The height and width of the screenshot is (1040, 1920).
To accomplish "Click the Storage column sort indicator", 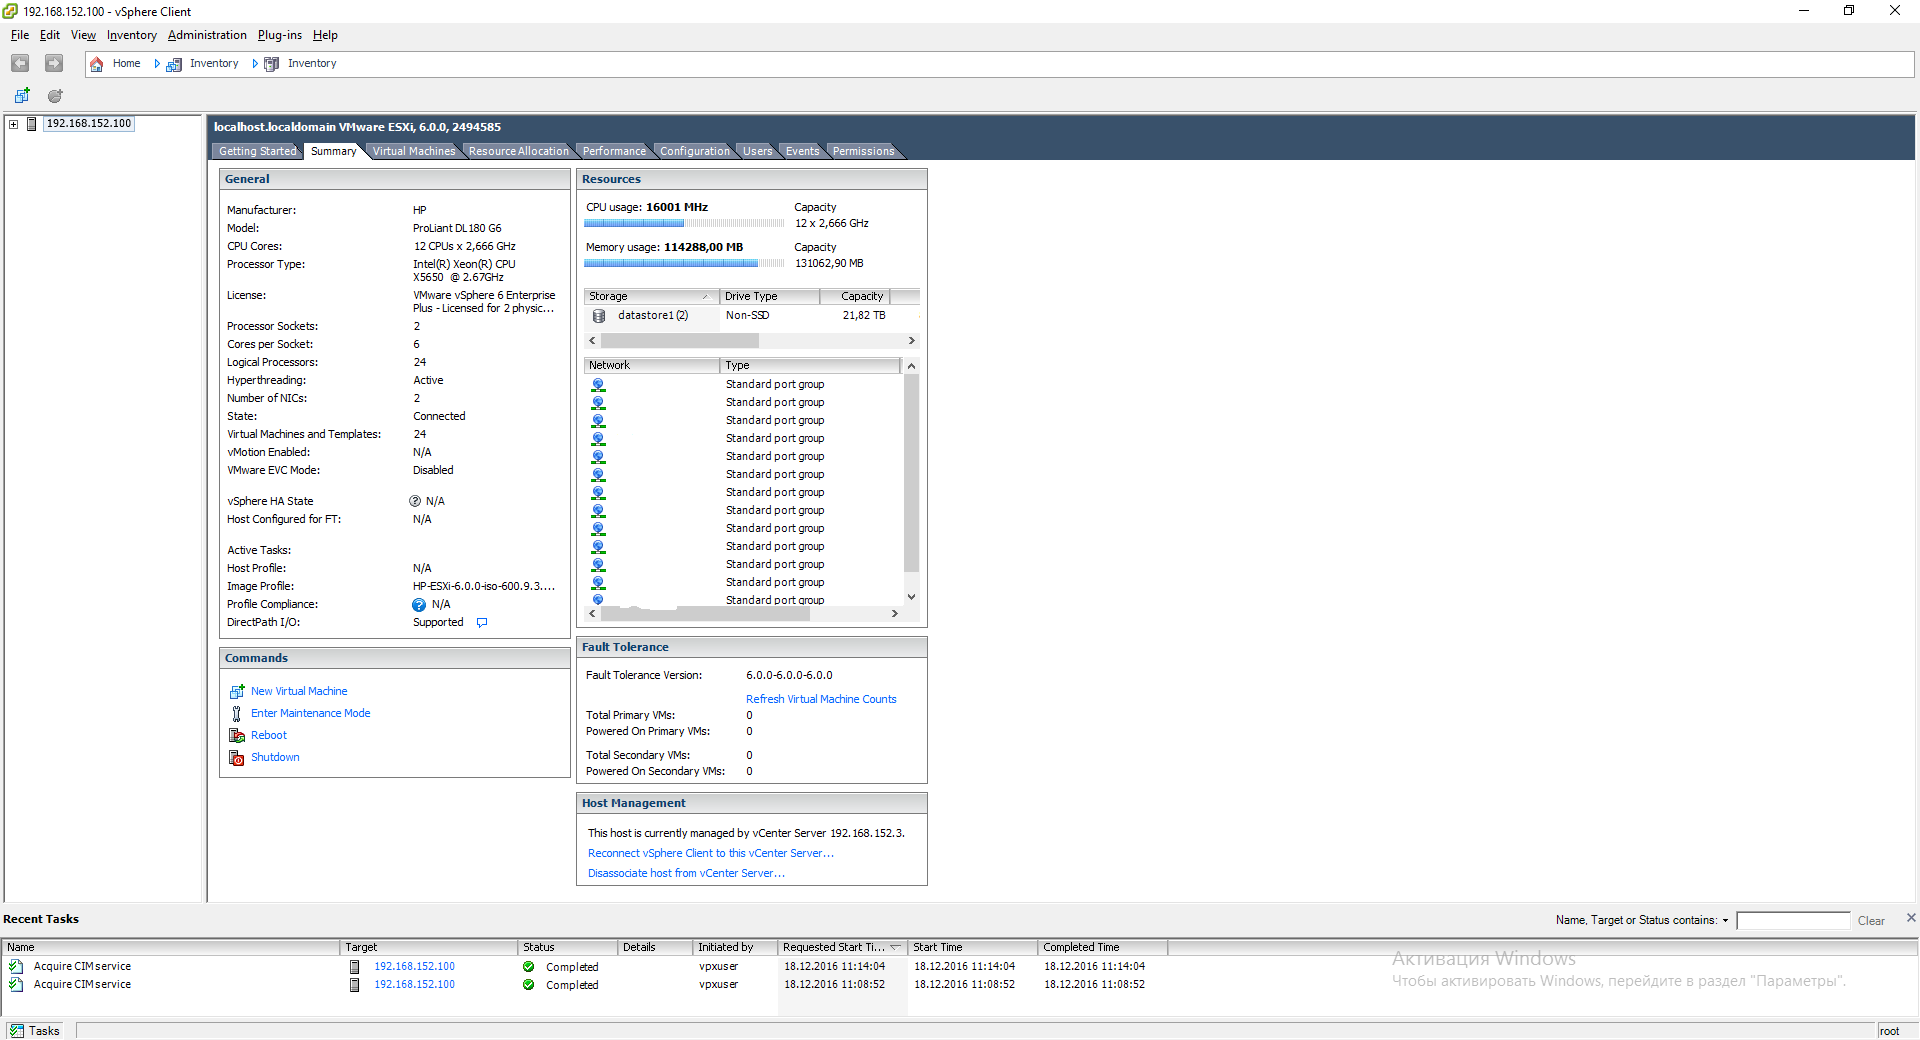I will tap(706, 297).
